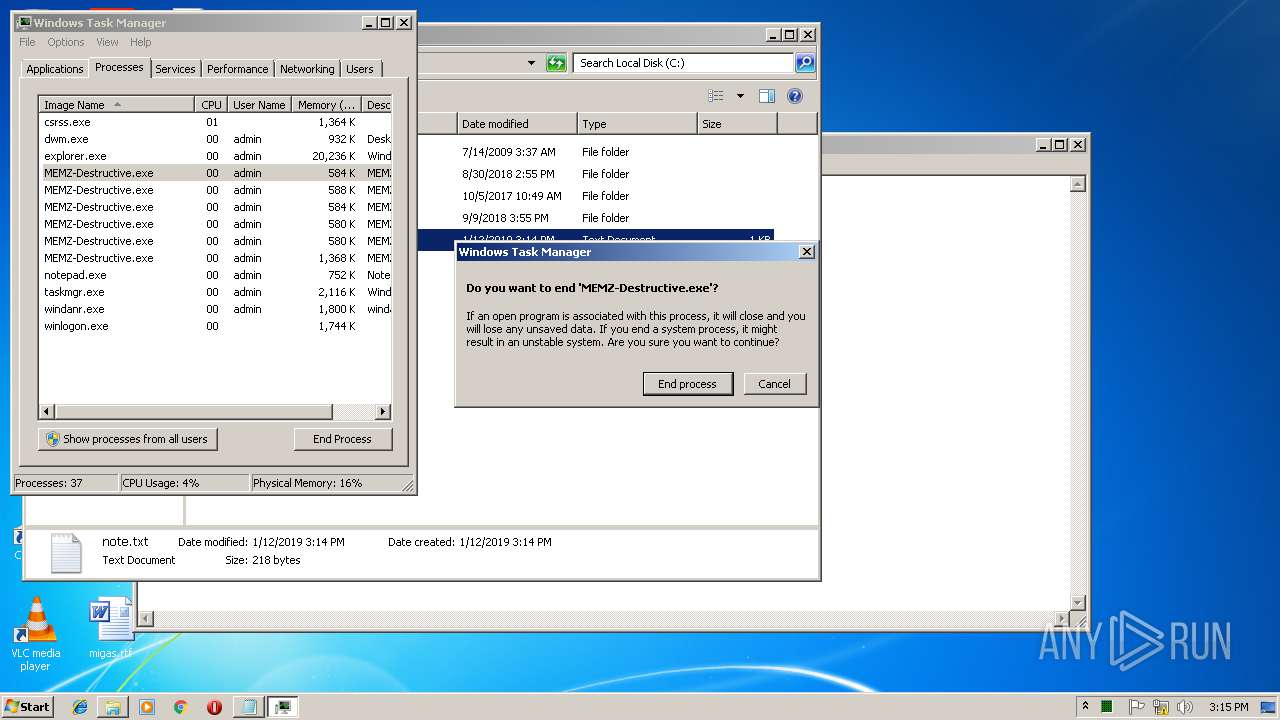Select the MEMZ-Destructive.exe row using 1,368 K
This screenshot has width=1280, height=720.
click(x=215, y=258)
